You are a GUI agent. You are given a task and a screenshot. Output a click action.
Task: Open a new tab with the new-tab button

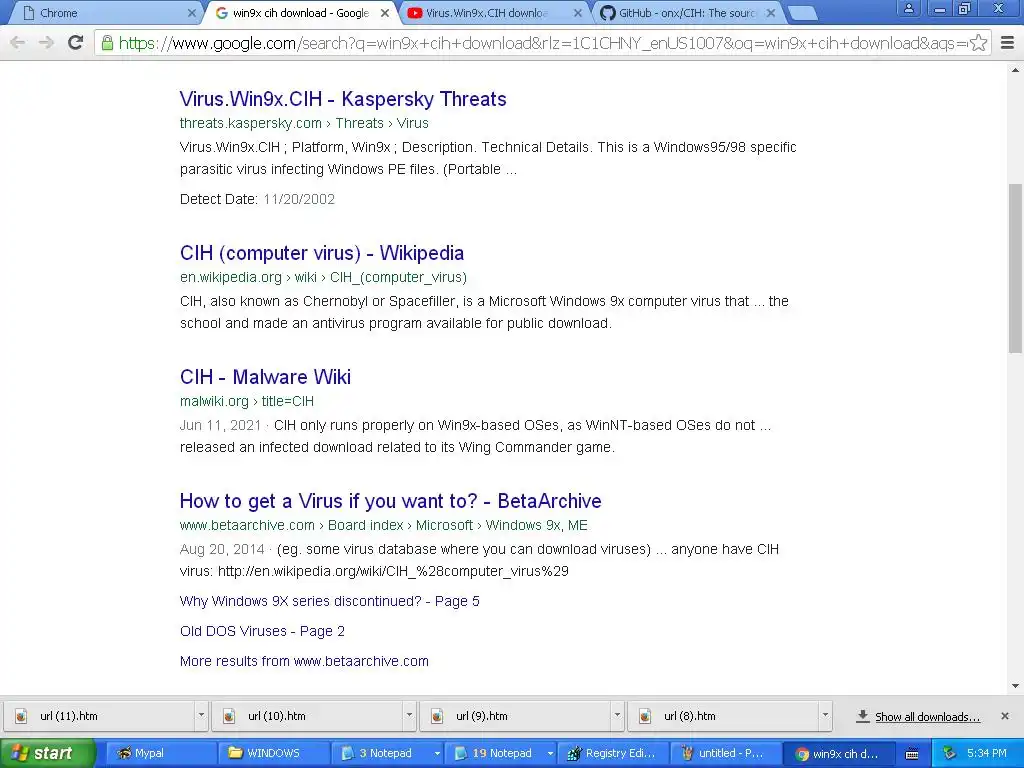[803, 13]
